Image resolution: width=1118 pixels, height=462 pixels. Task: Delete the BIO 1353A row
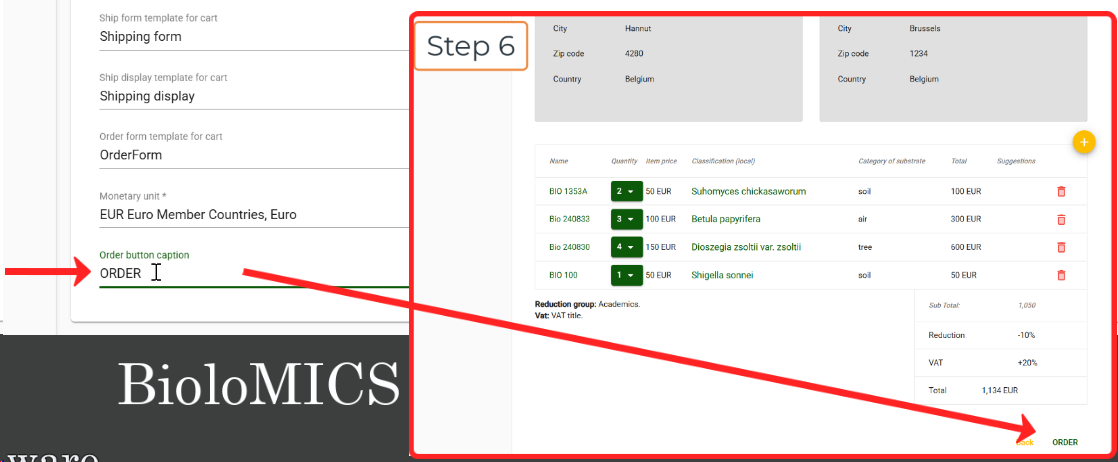(x=1061, y=191)
